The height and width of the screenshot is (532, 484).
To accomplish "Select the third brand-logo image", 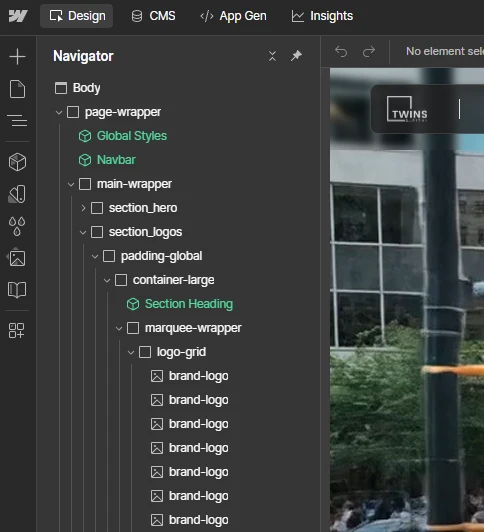I will coord(198,424).
